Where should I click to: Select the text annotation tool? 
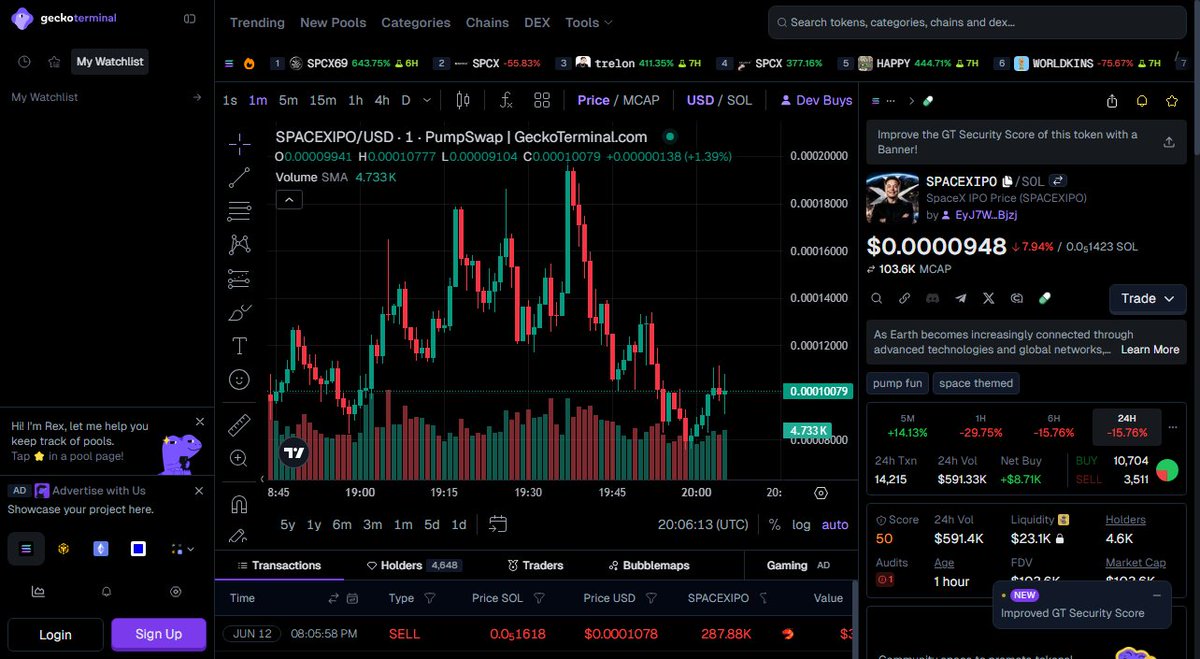pyautogui.click(x=239, y=346)
